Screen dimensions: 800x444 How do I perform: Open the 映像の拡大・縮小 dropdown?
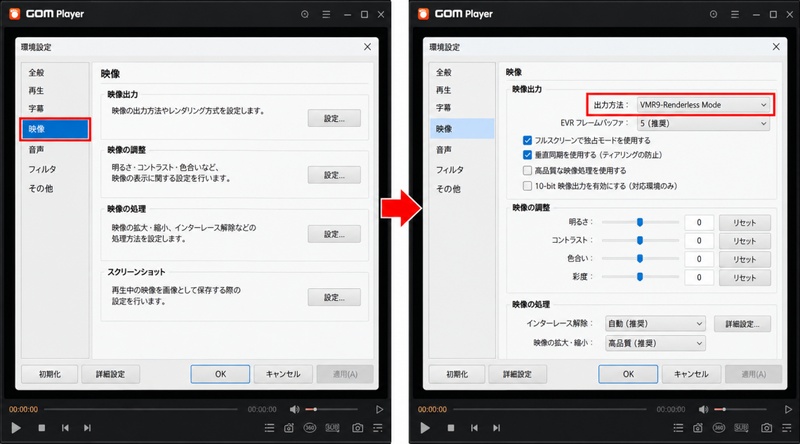[x=655, y=343]
